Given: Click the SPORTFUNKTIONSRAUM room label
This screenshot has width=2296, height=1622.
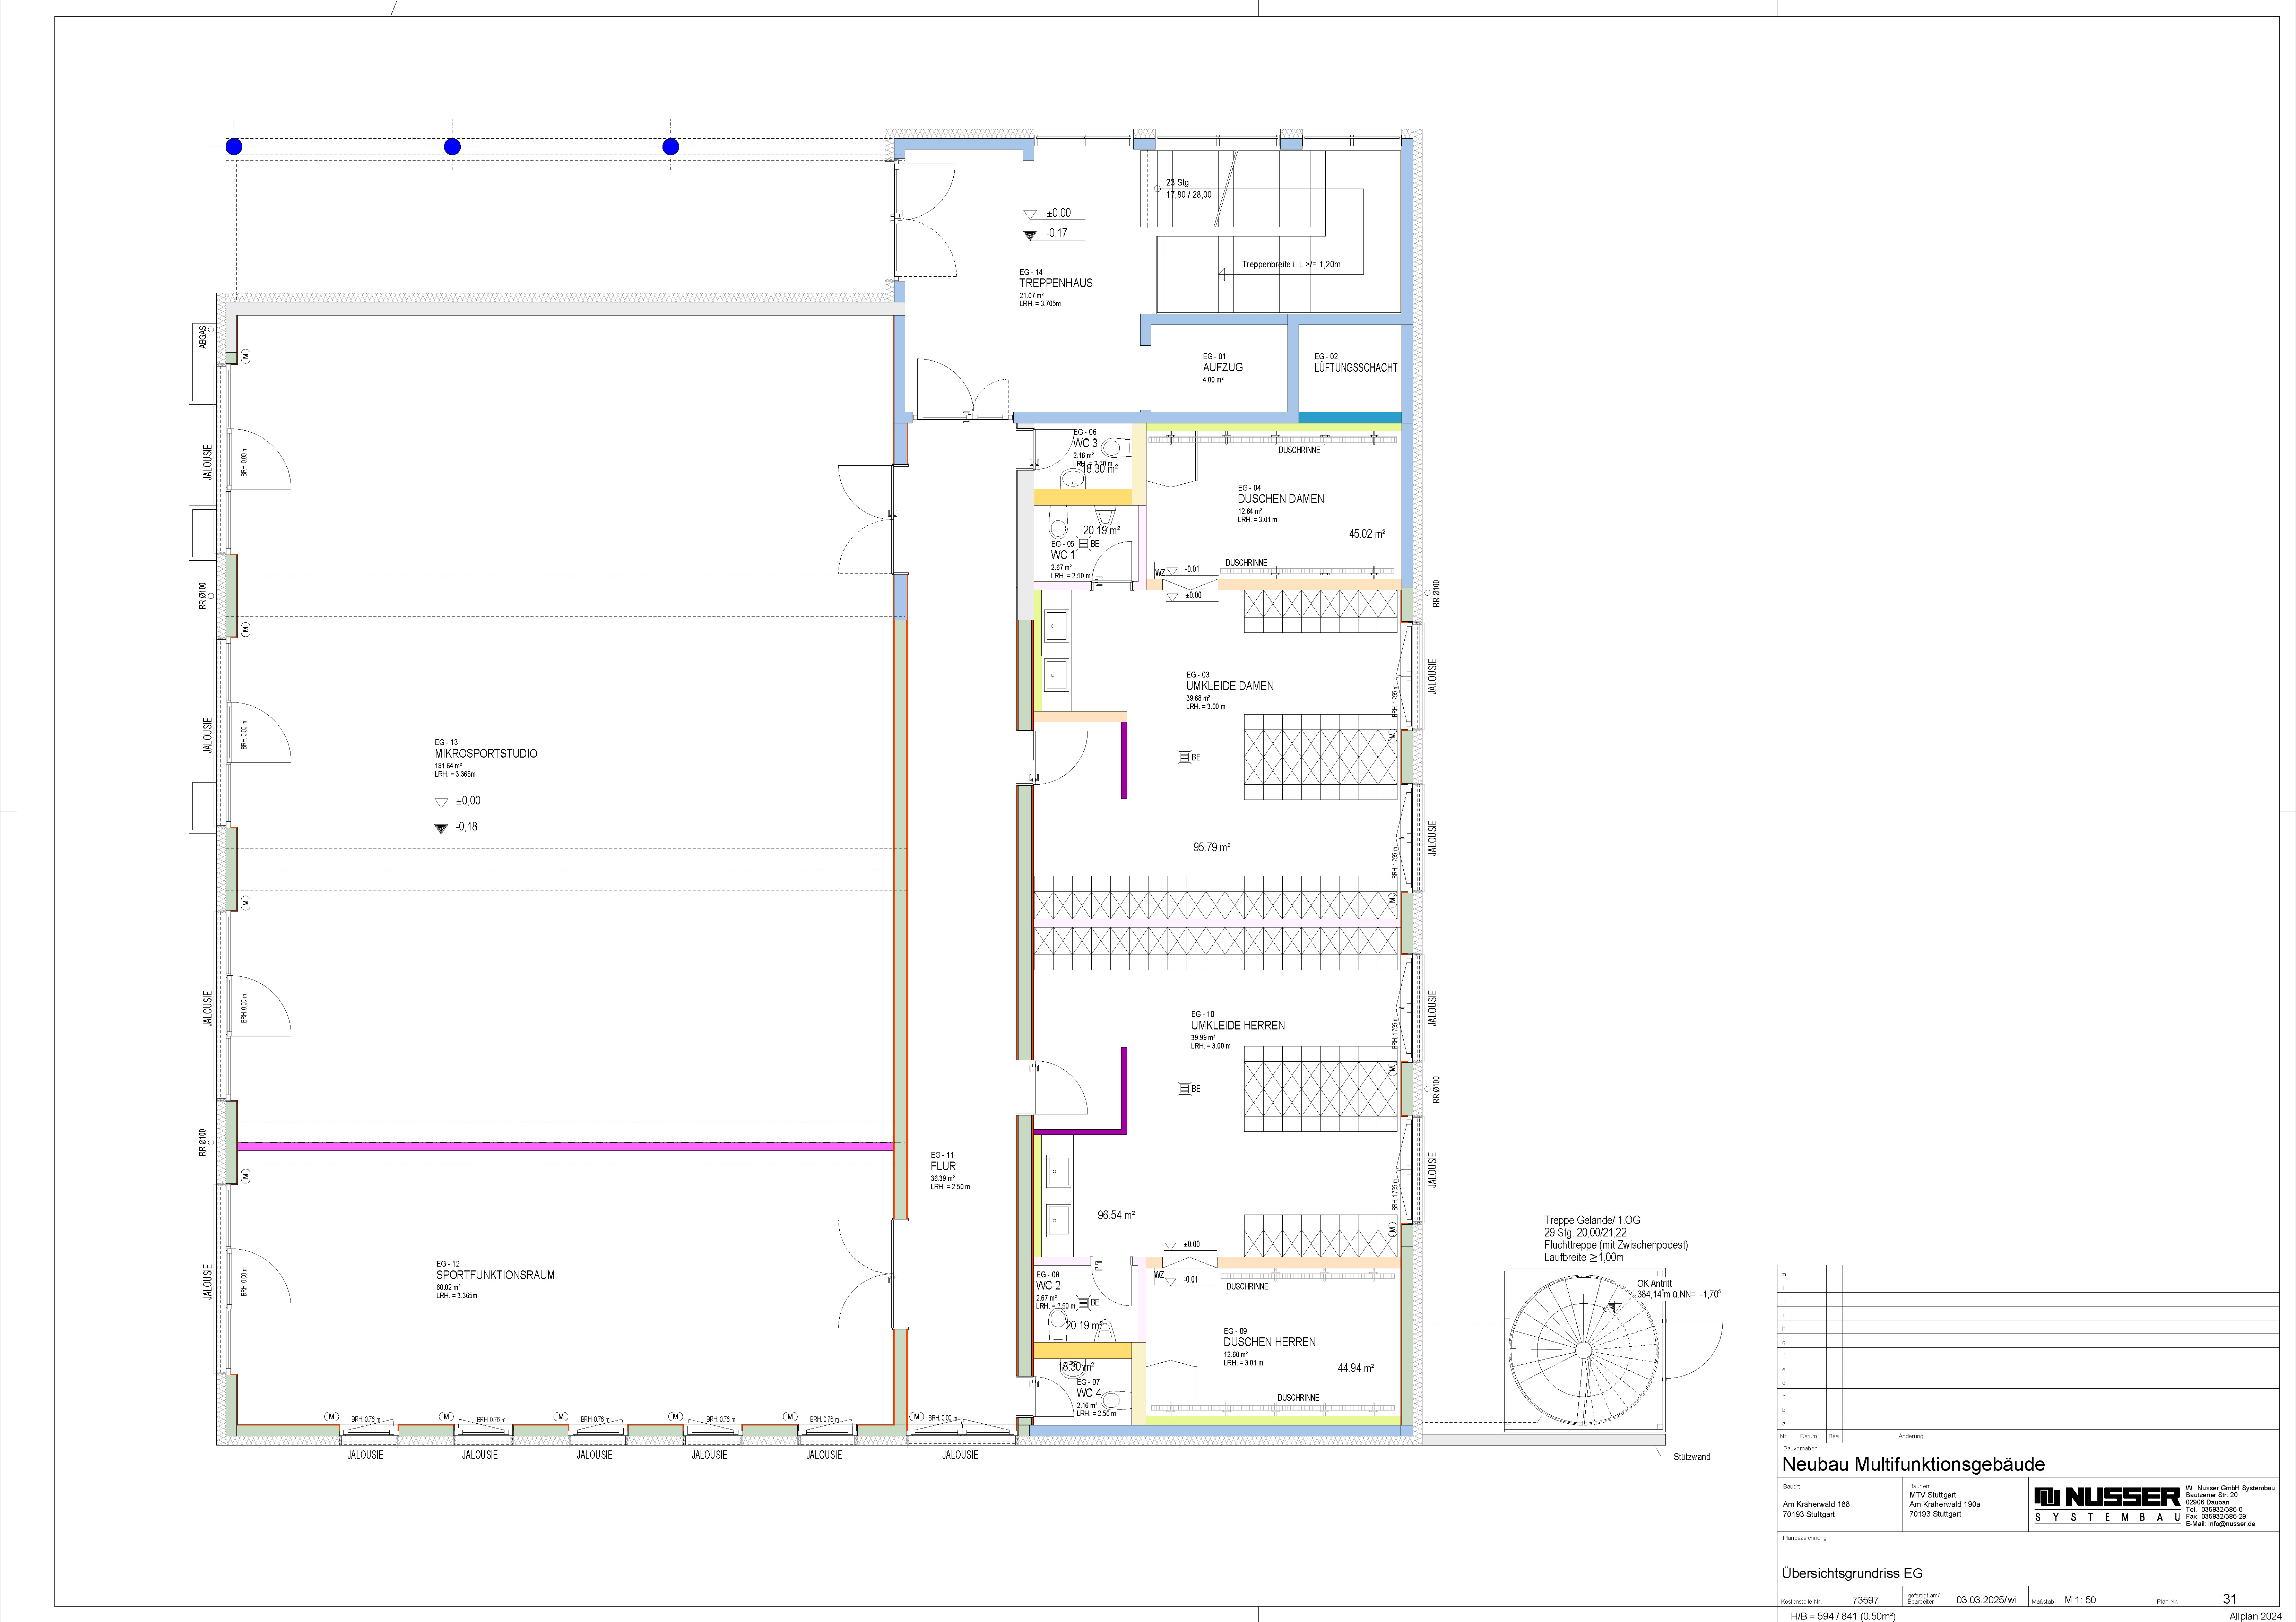Looking at the screenshot, I should click(x=495, y=1275).
